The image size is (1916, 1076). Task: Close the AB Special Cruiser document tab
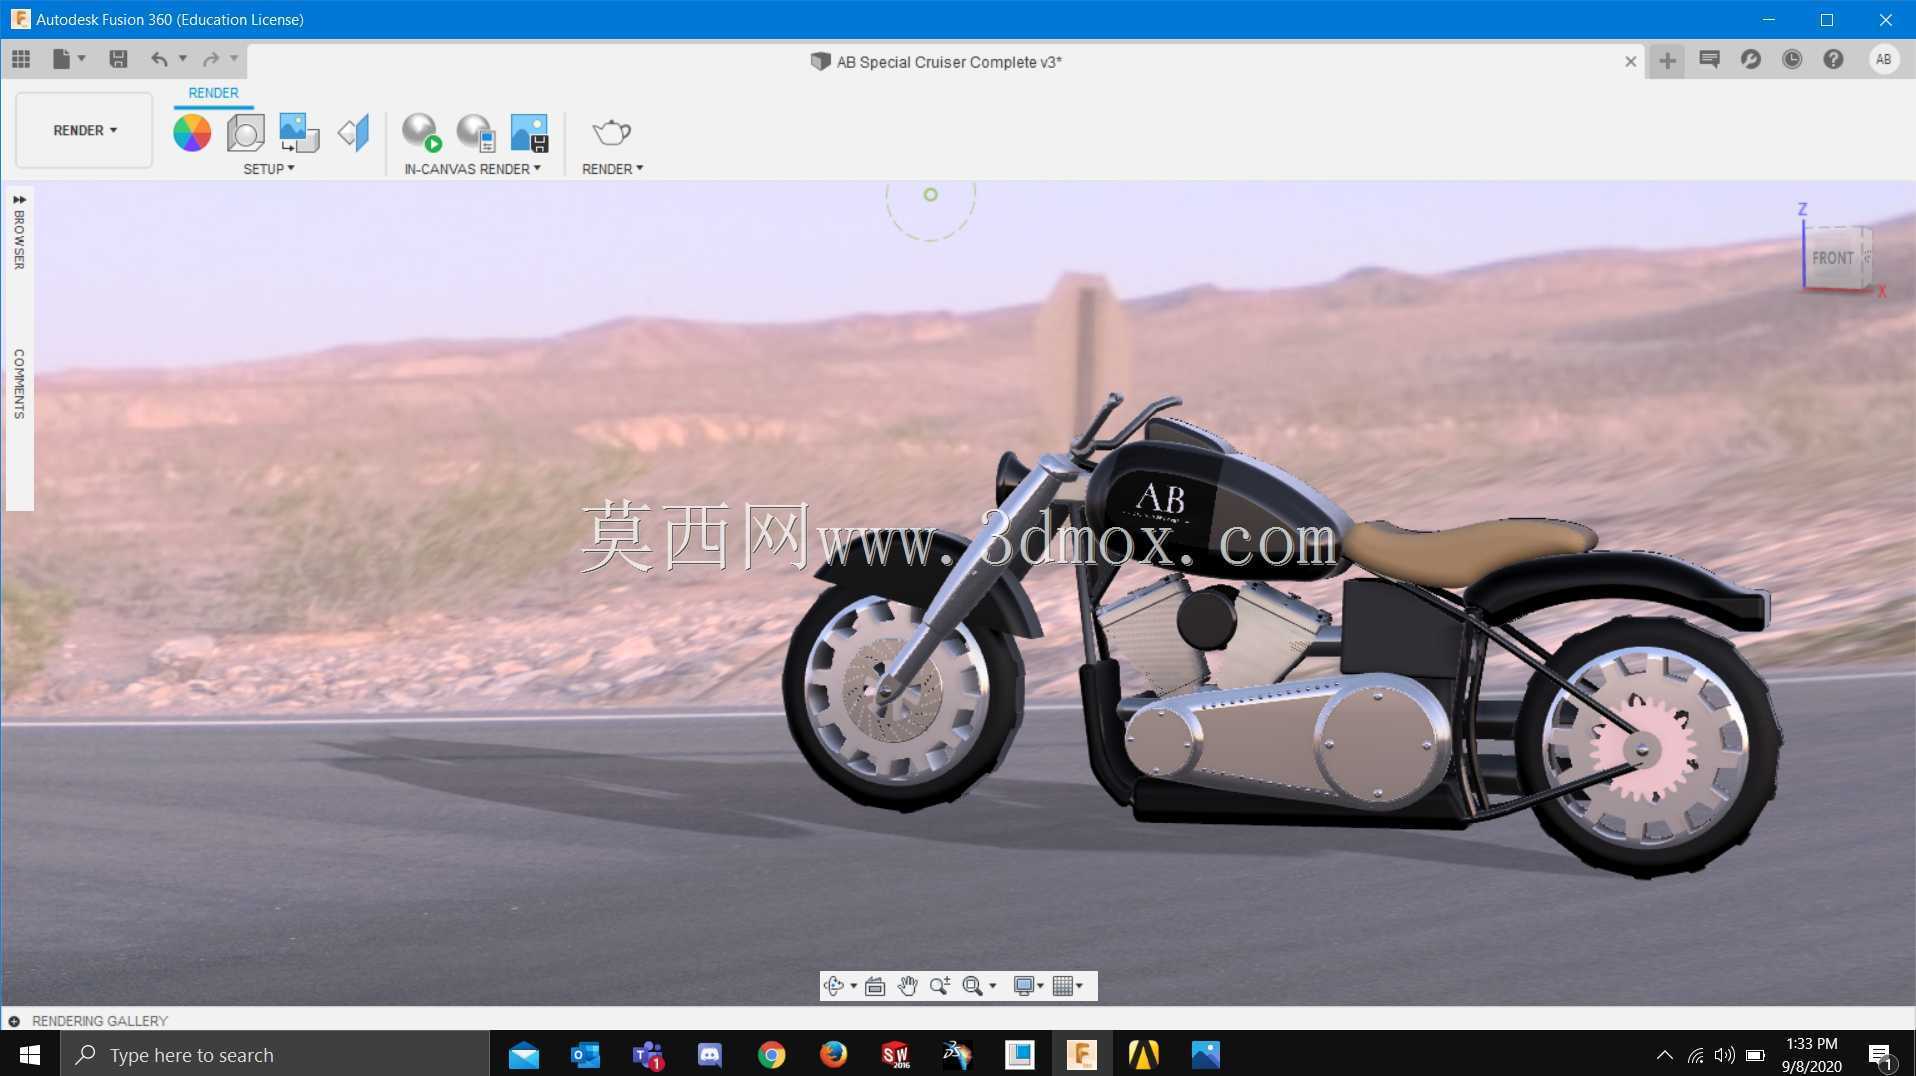point(1631,62)
